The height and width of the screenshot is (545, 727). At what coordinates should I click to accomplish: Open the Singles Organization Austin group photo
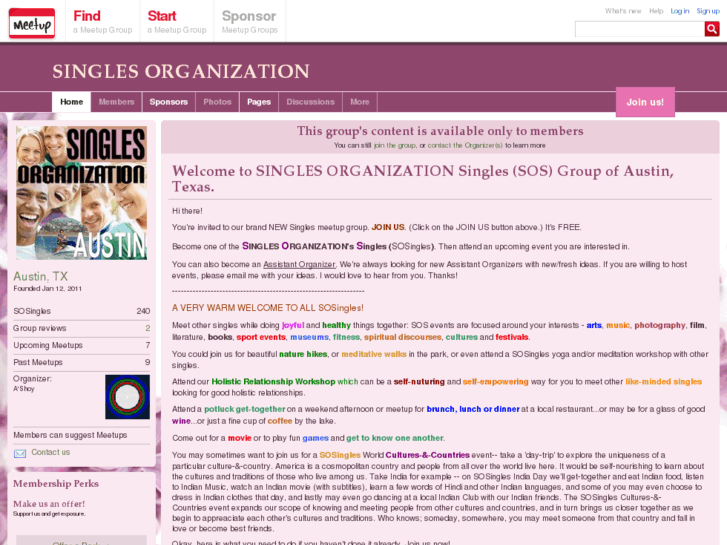click(x=82, y=192)
